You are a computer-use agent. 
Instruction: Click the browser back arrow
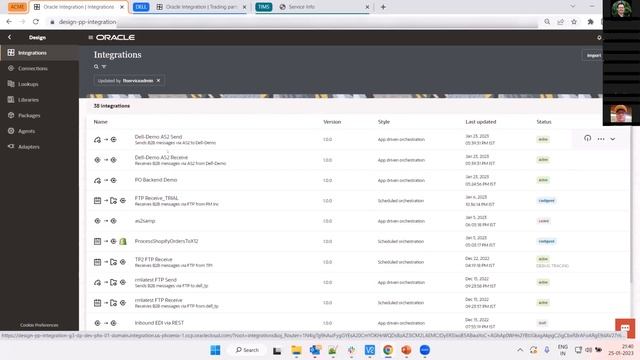9,22
